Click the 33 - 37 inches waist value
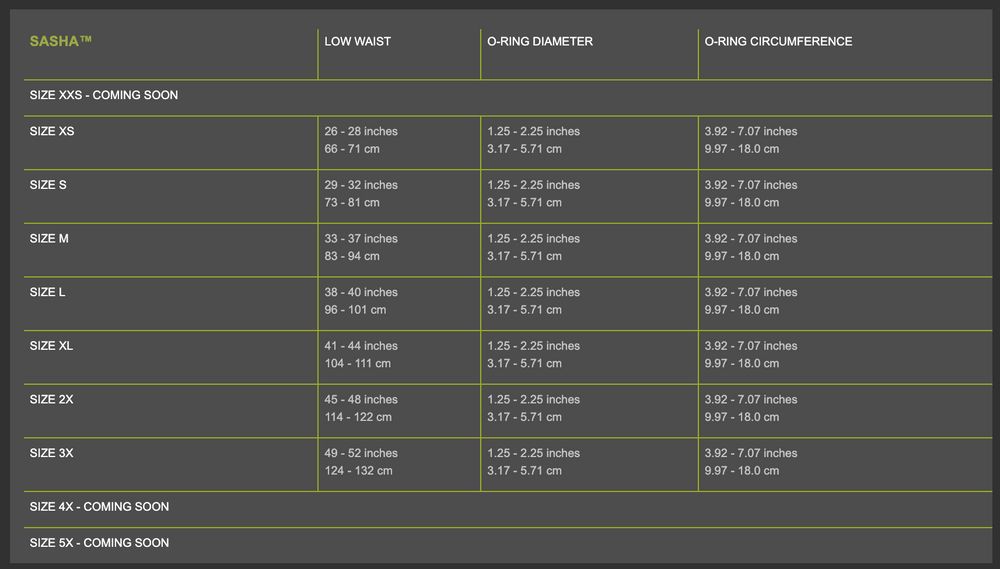 (361, 239)
